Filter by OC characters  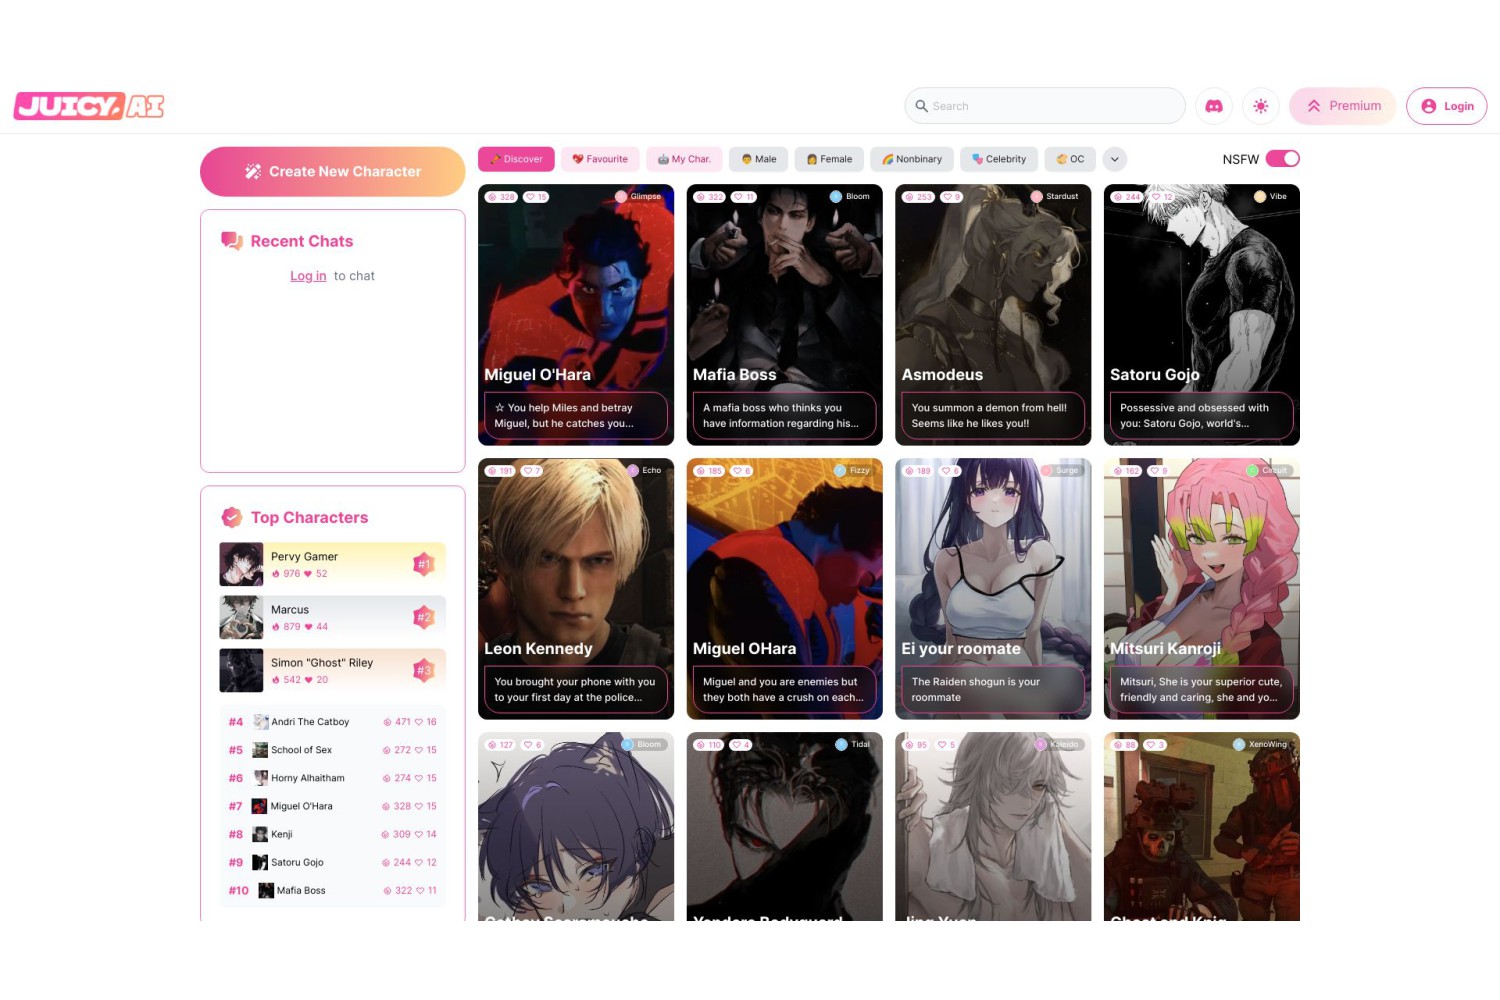pyautogui.click(x=1070, y=159)
